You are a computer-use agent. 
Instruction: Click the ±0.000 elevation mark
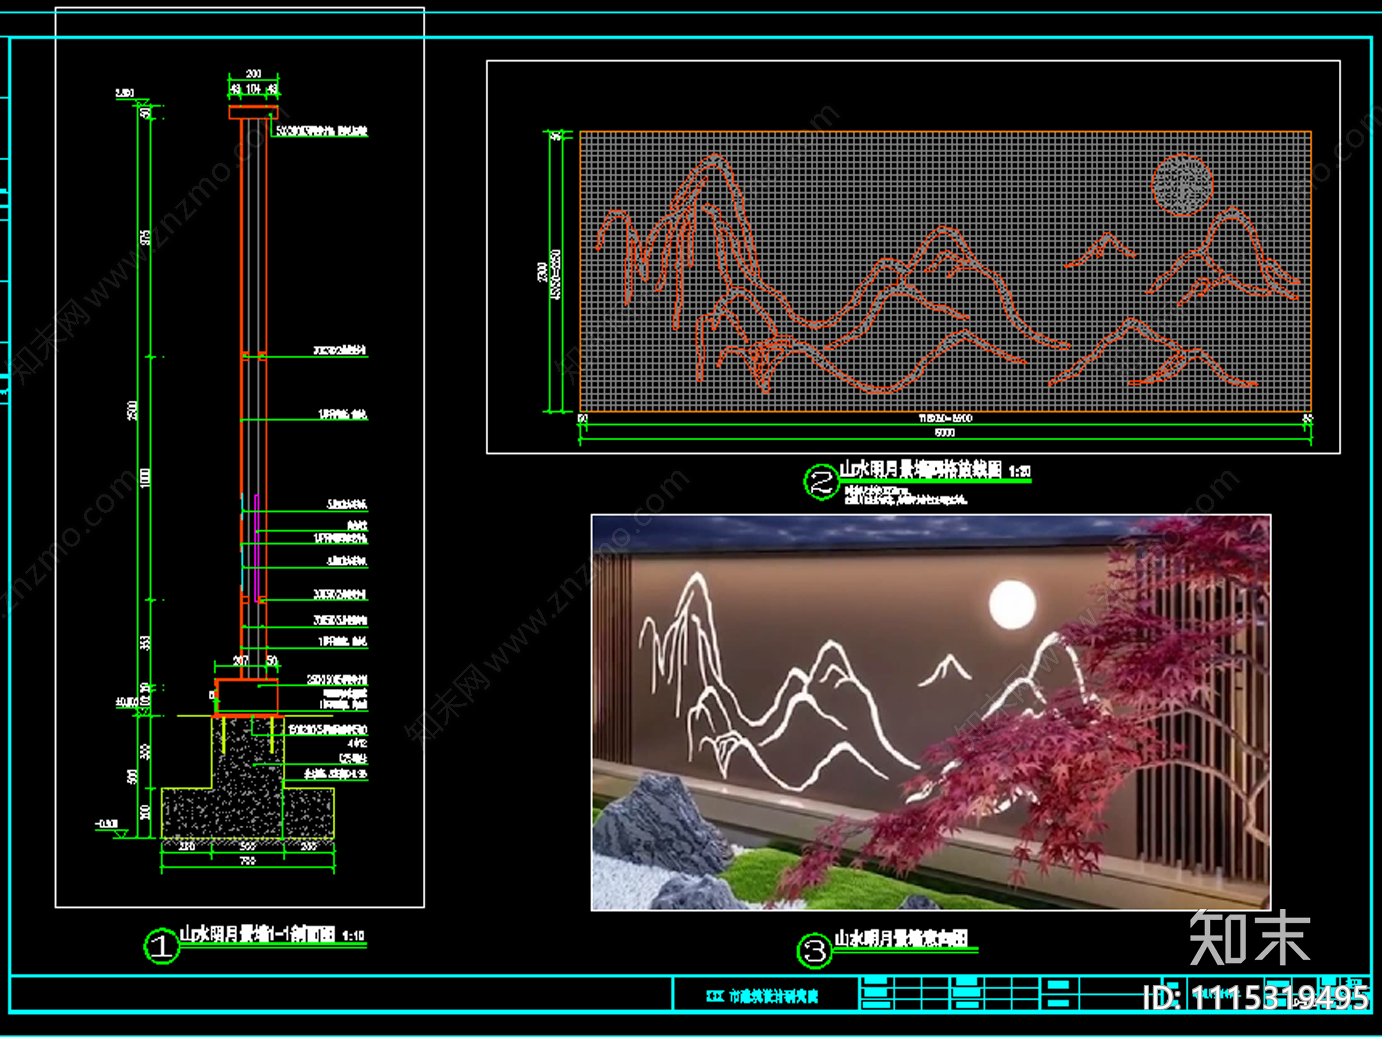pyautogui.click(x=126, y=703)
